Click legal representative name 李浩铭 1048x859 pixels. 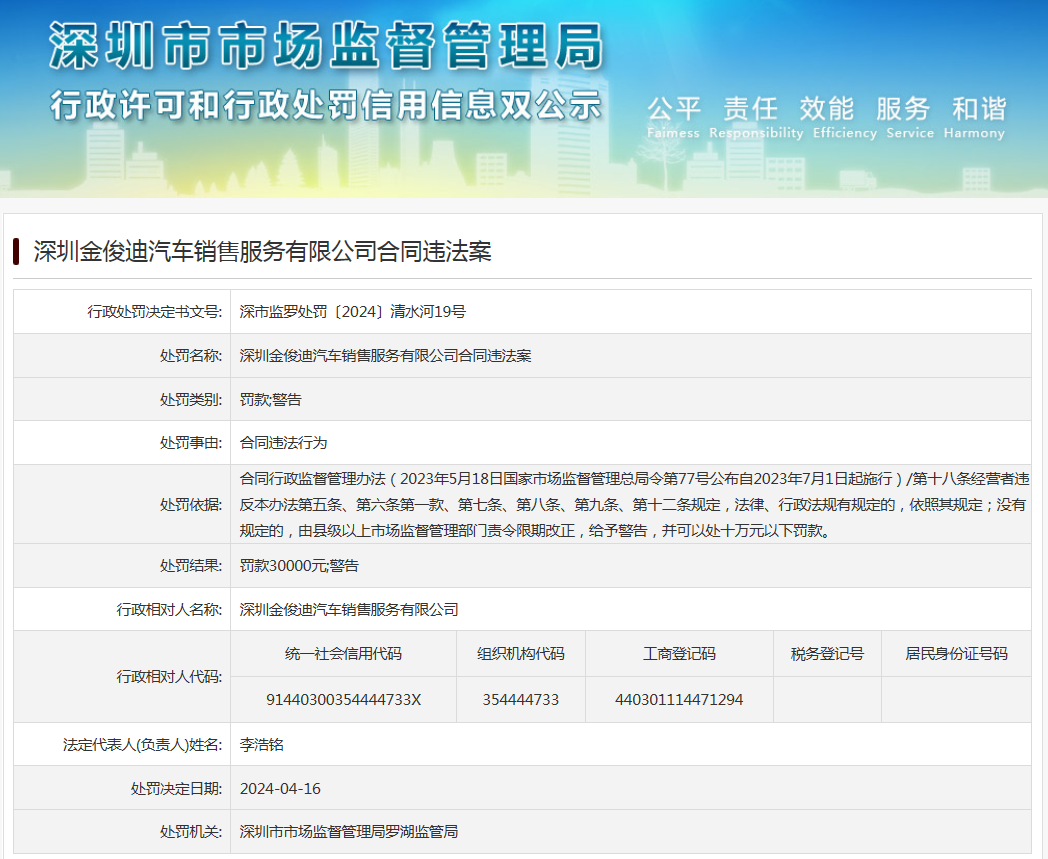tap(261, 745)
